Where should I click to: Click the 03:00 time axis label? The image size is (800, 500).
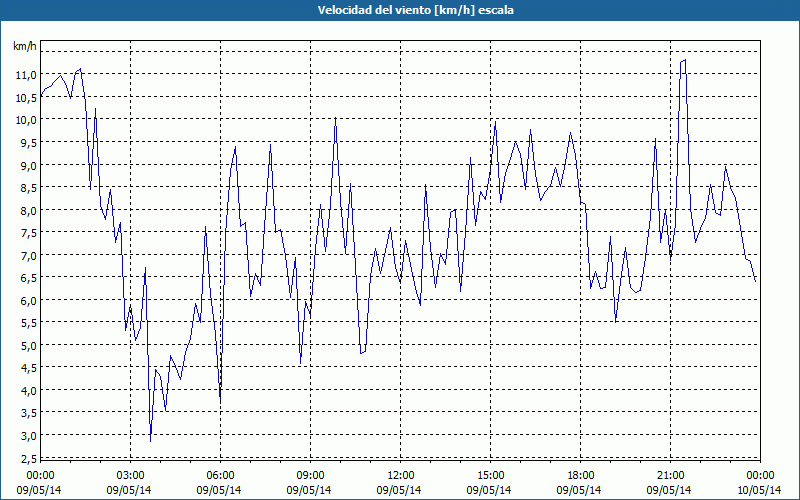(x=131, y=476)
